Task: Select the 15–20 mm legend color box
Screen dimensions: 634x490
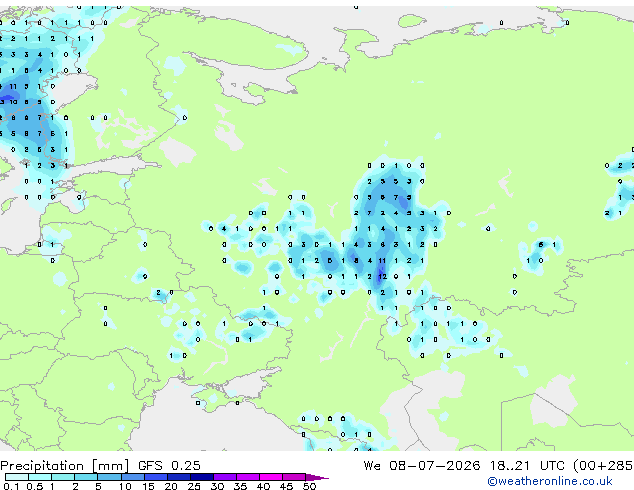Action: point(155,477)
